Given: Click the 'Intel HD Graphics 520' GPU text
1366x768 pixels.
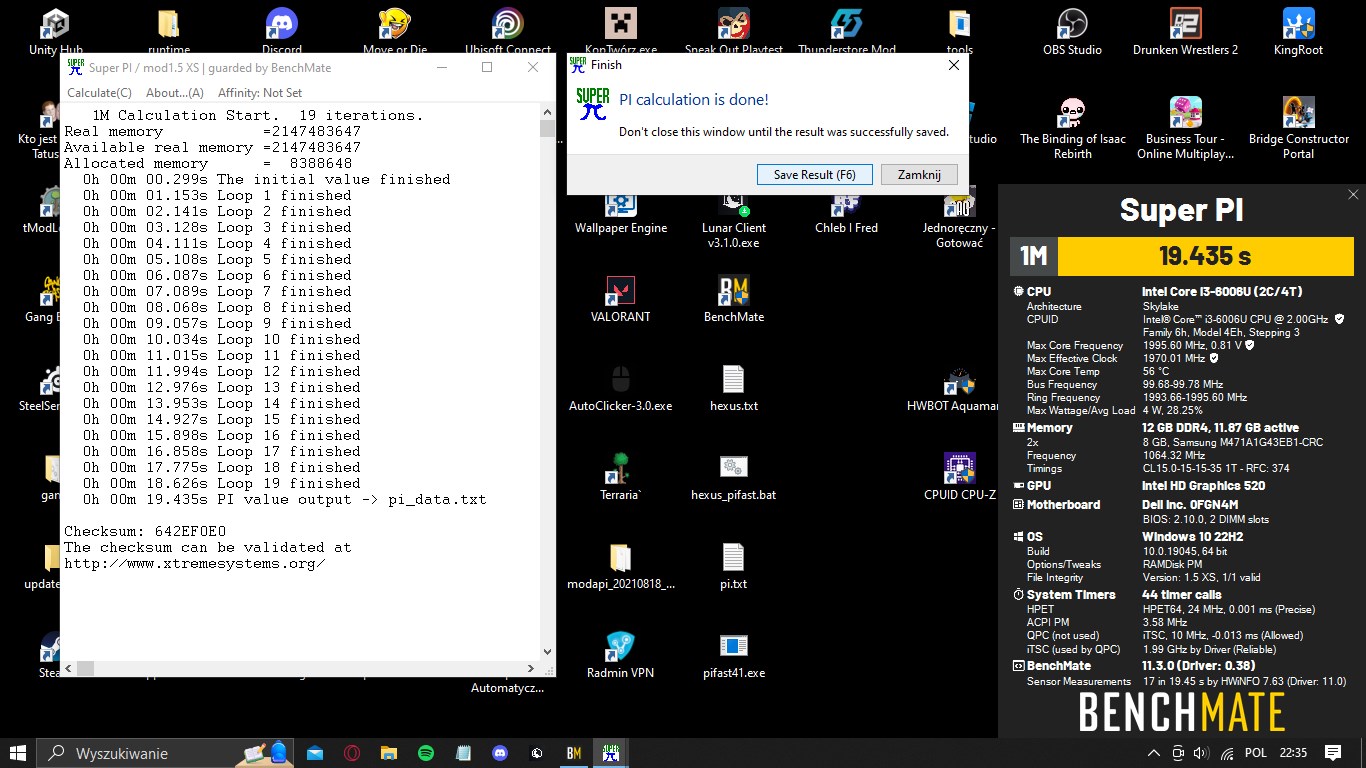Looking at the screenshot, I should [1203, 485].
